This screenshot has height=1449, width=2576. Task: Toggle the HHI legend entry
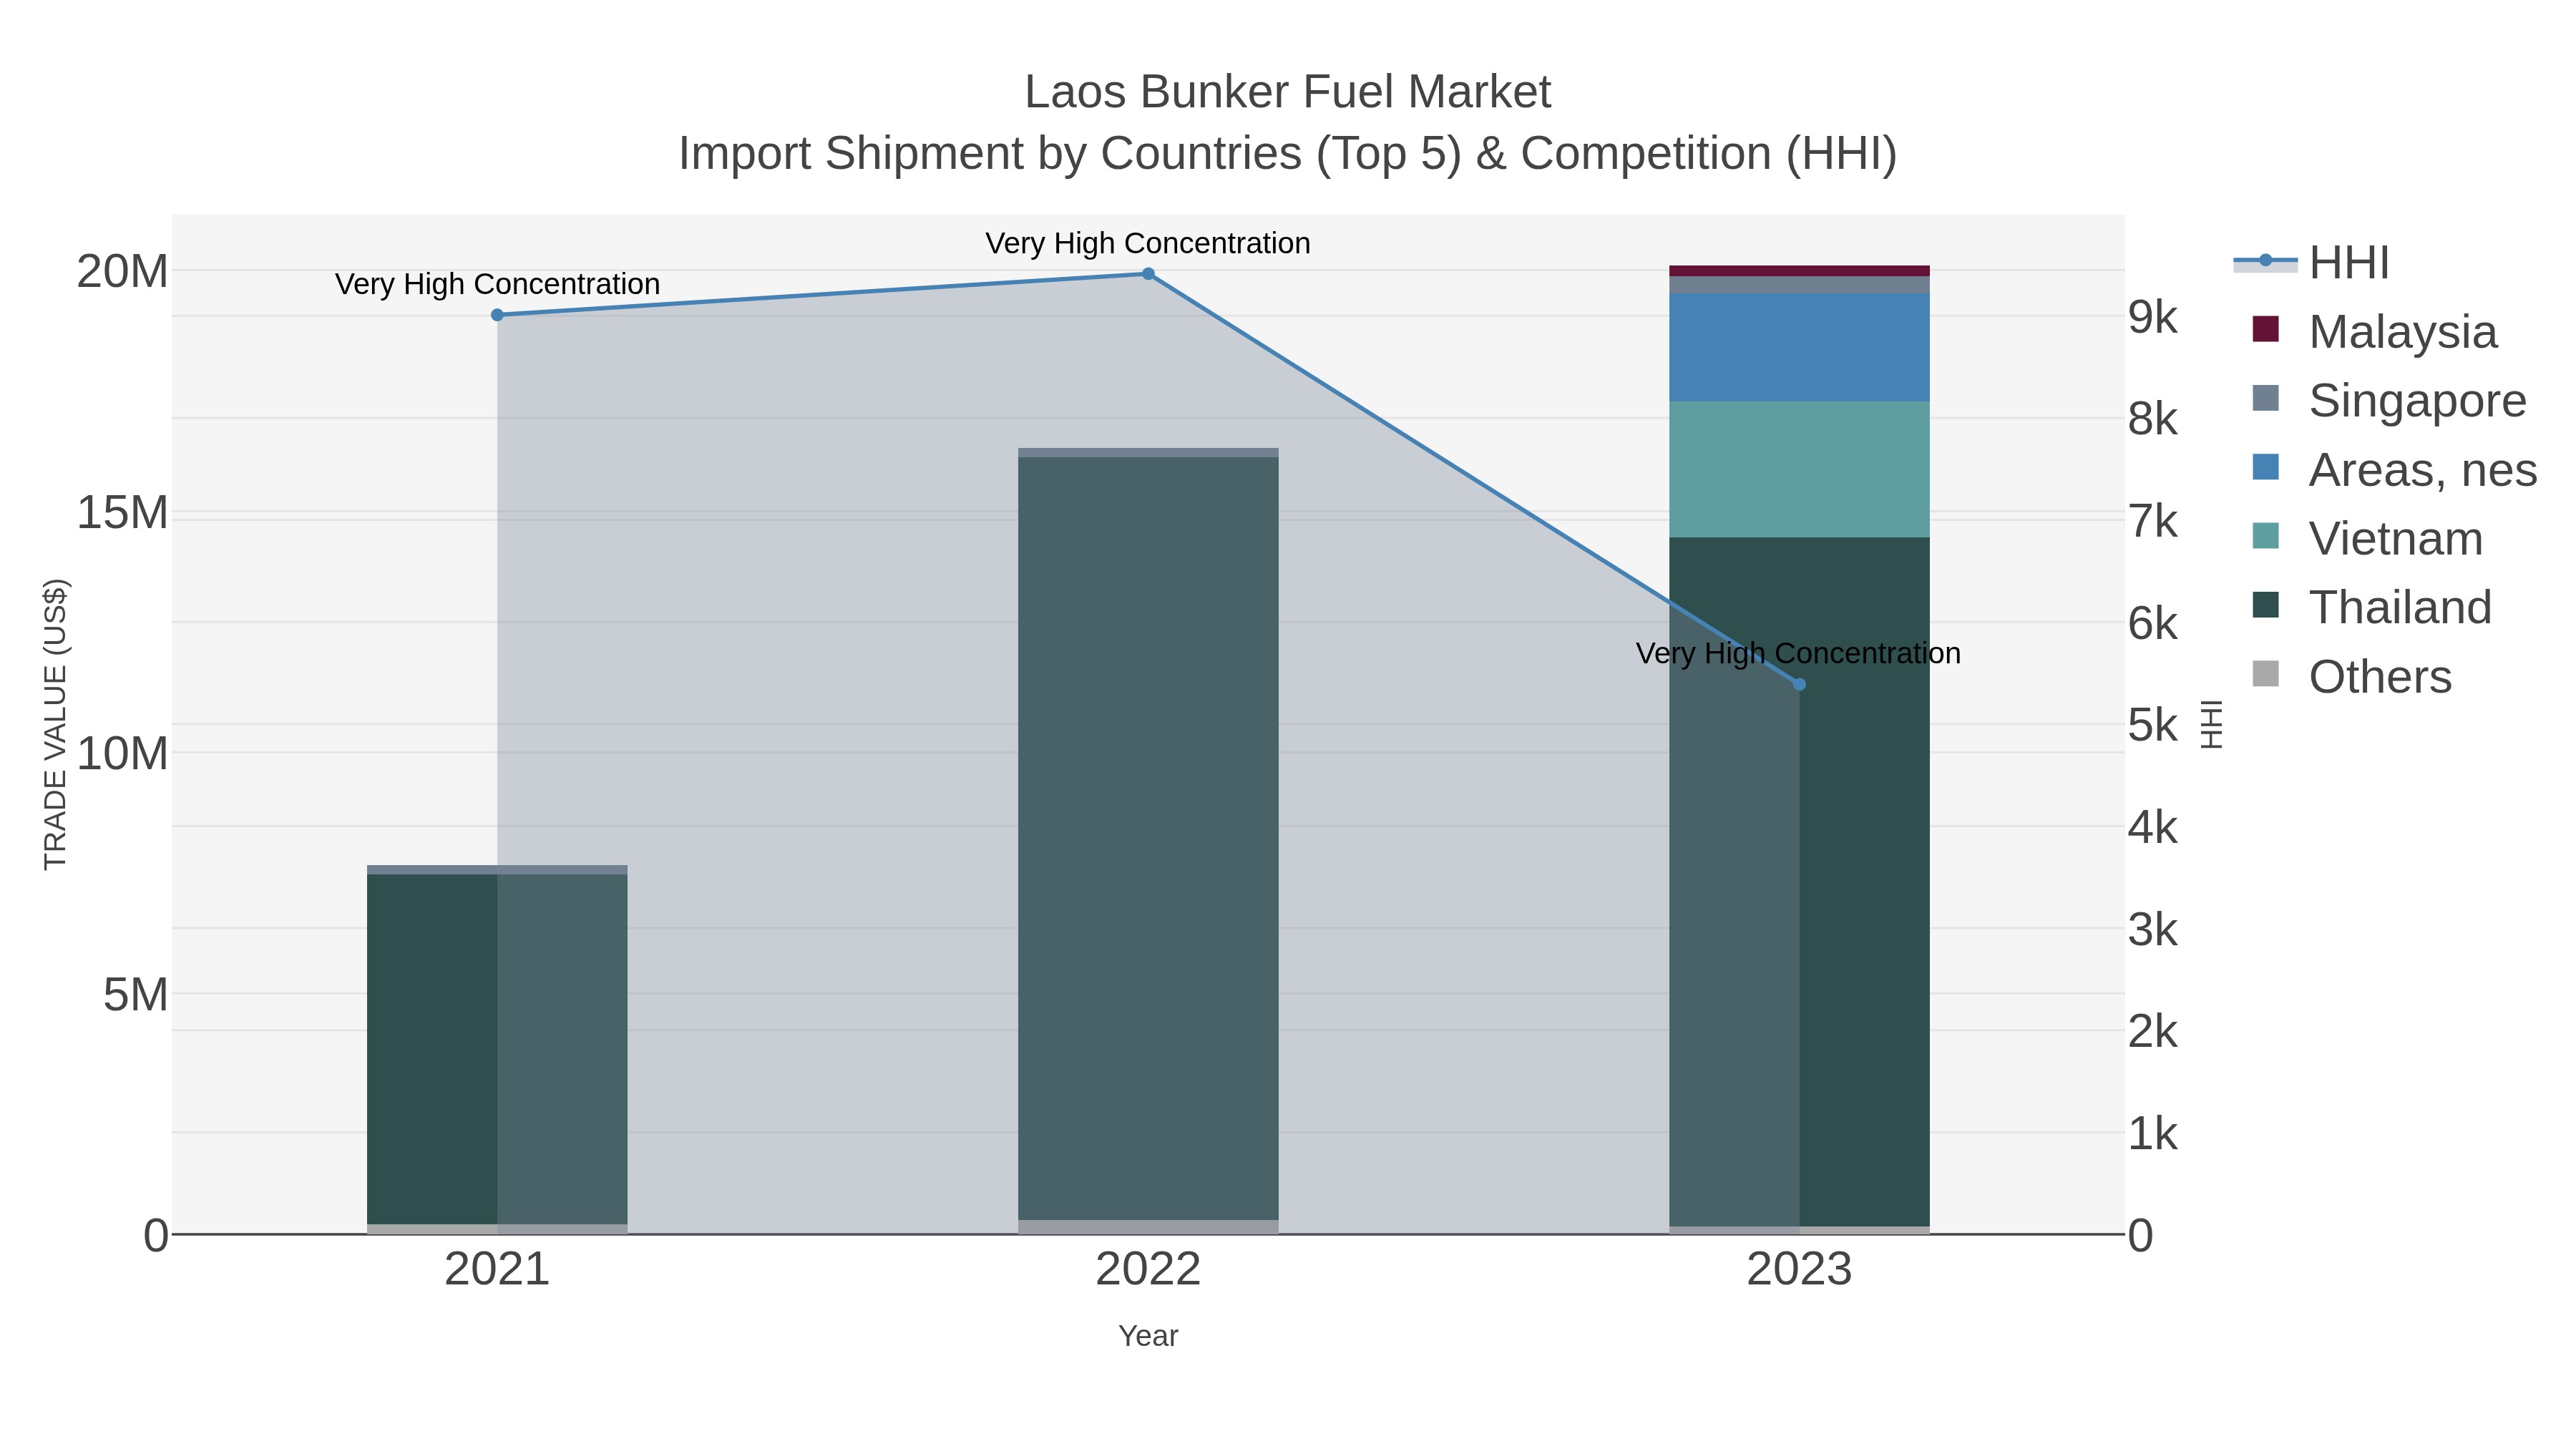click(x=2311, y=263)
